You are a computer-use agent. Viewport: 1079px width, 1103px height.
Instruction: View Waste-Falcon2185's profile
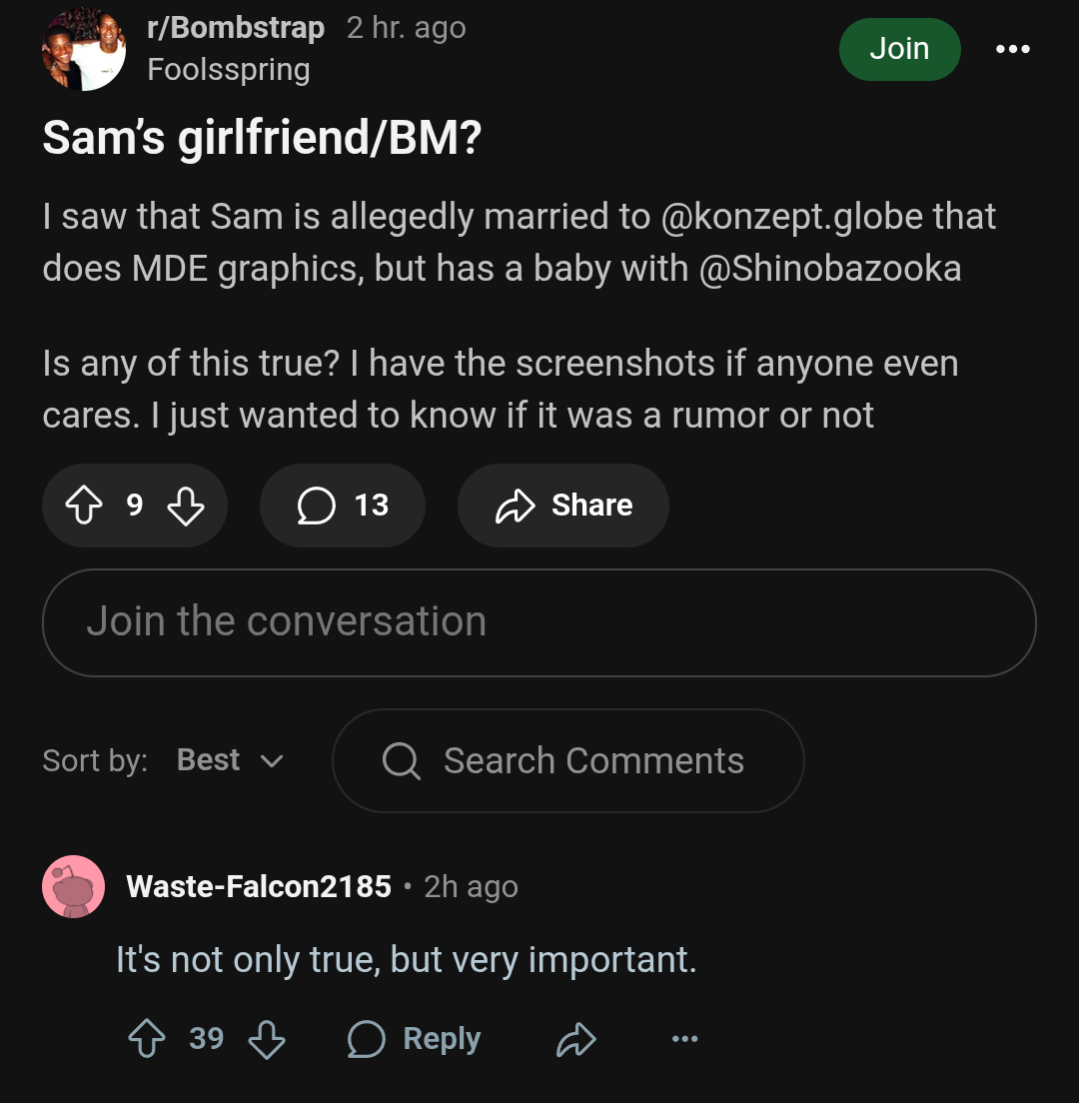pos(258,887)
